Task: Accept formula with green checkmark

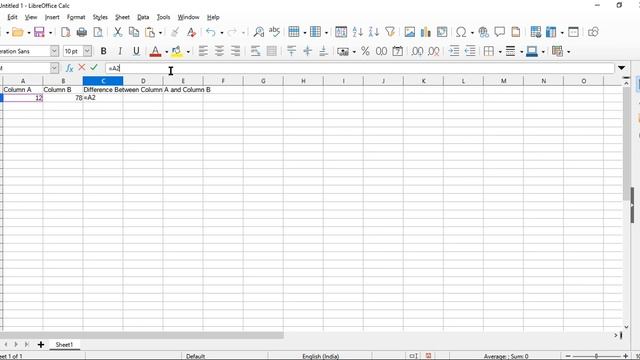Action: coord(94,67)
